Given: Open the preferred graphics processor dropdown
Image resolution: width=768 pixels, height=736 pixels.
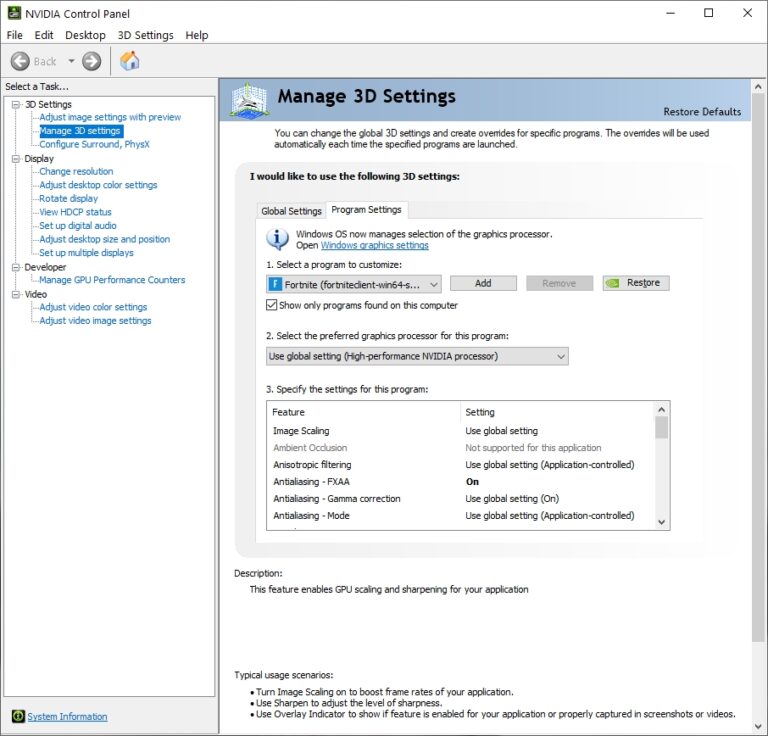Looking at the screenshot, I should click(417, 356).
